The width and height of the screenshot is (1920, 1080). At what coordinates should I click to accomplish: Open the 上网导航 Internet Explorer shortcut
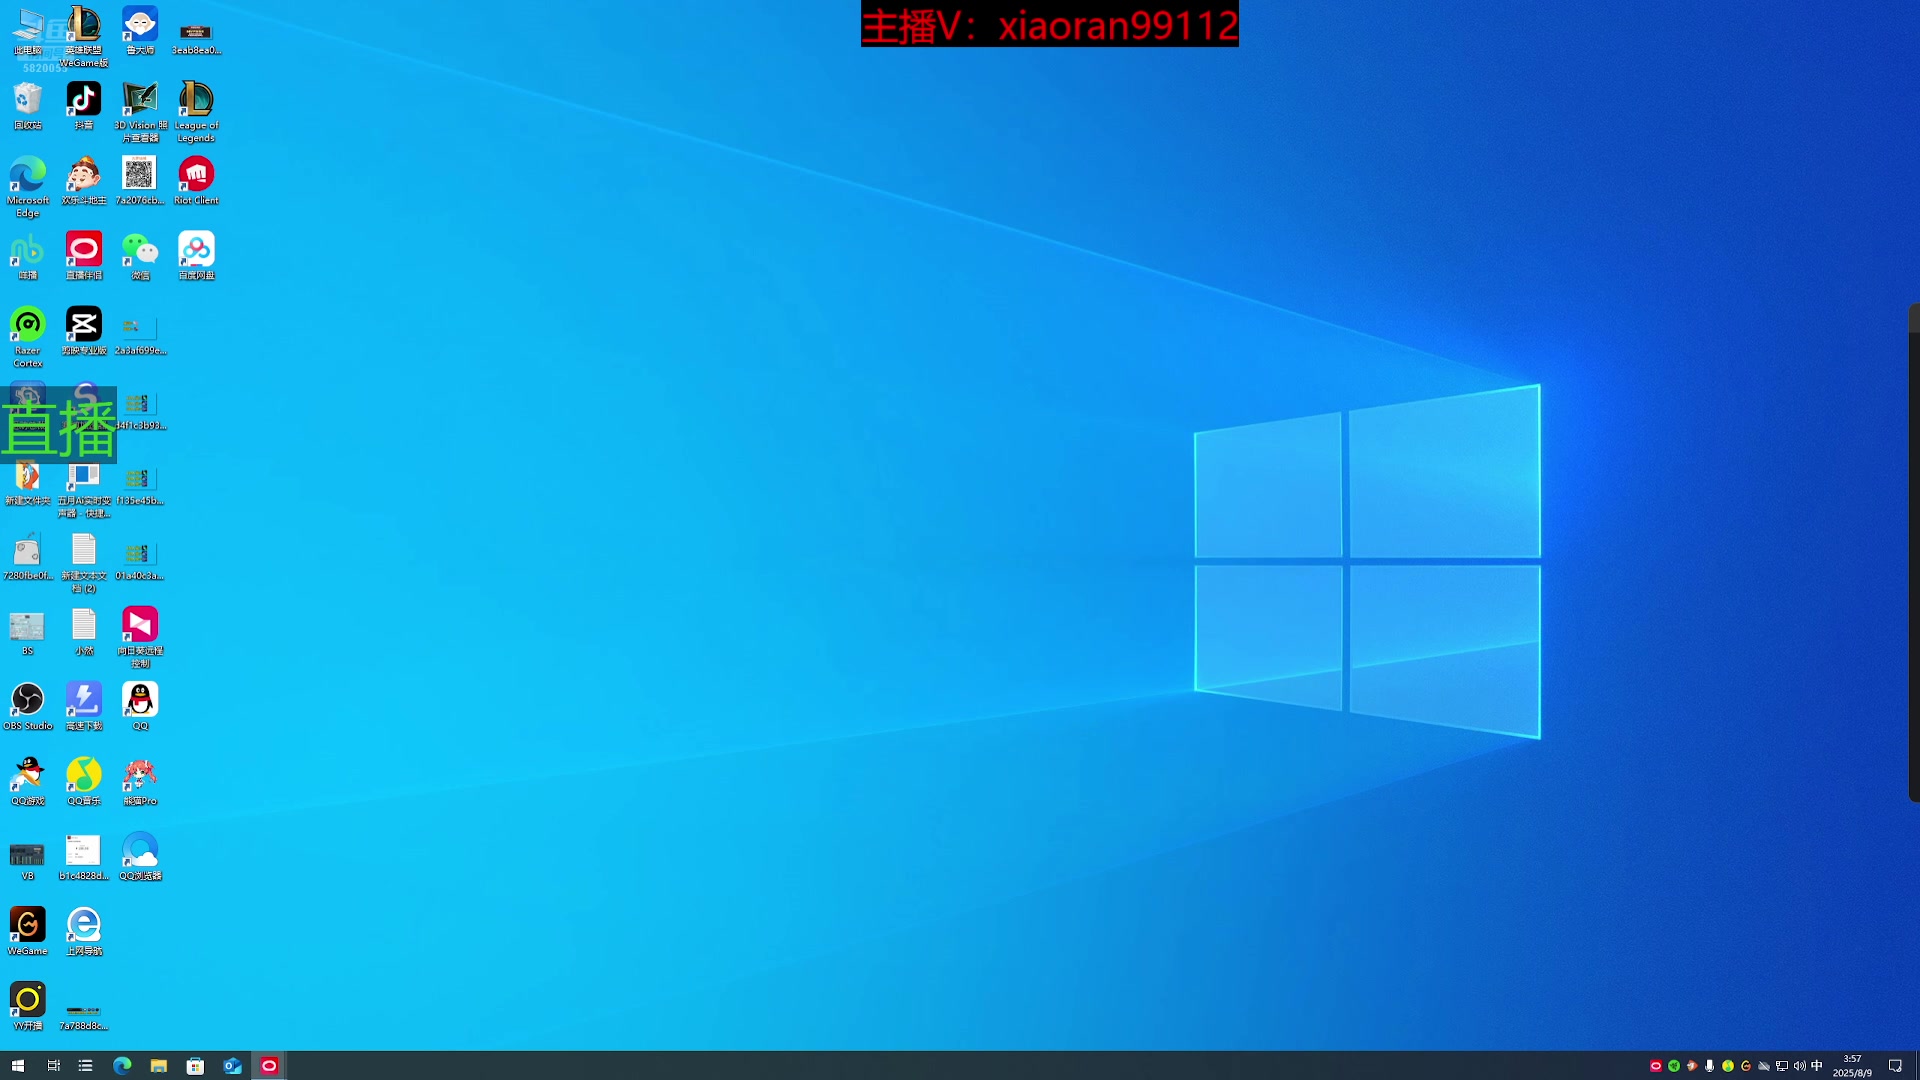pos(84,931)
